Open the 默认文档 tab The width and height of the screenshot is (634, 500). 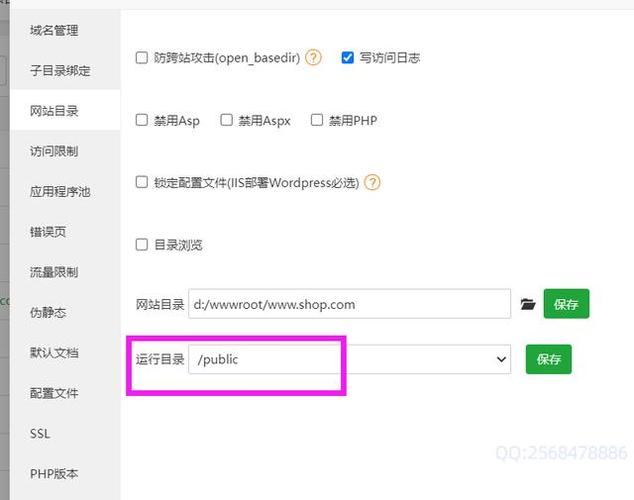pyautogui.click(x=66, y=352)
